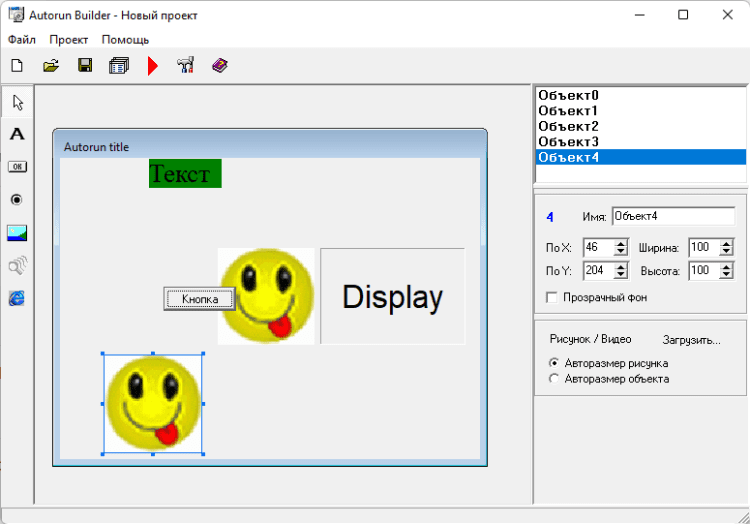Screen dimensions: 750x524
Task: Select Авторазмер рисунка radio option
Action: (x=555, y=363)
